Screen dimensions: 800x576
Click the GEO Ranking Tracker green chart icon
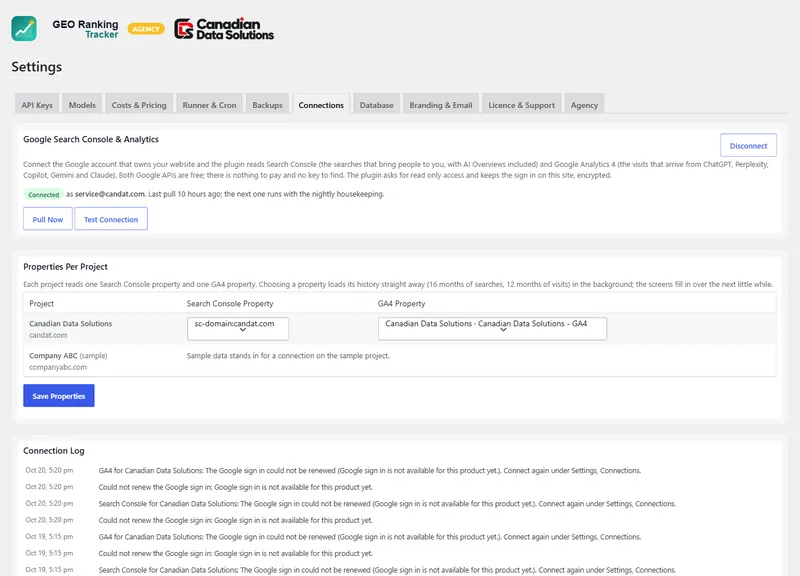(24, 29)
